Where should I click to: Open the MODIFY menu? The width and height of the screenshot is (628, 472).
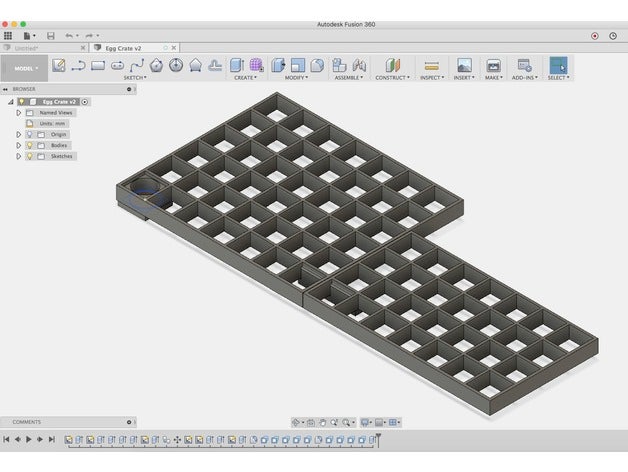click(x=296, y=77)
